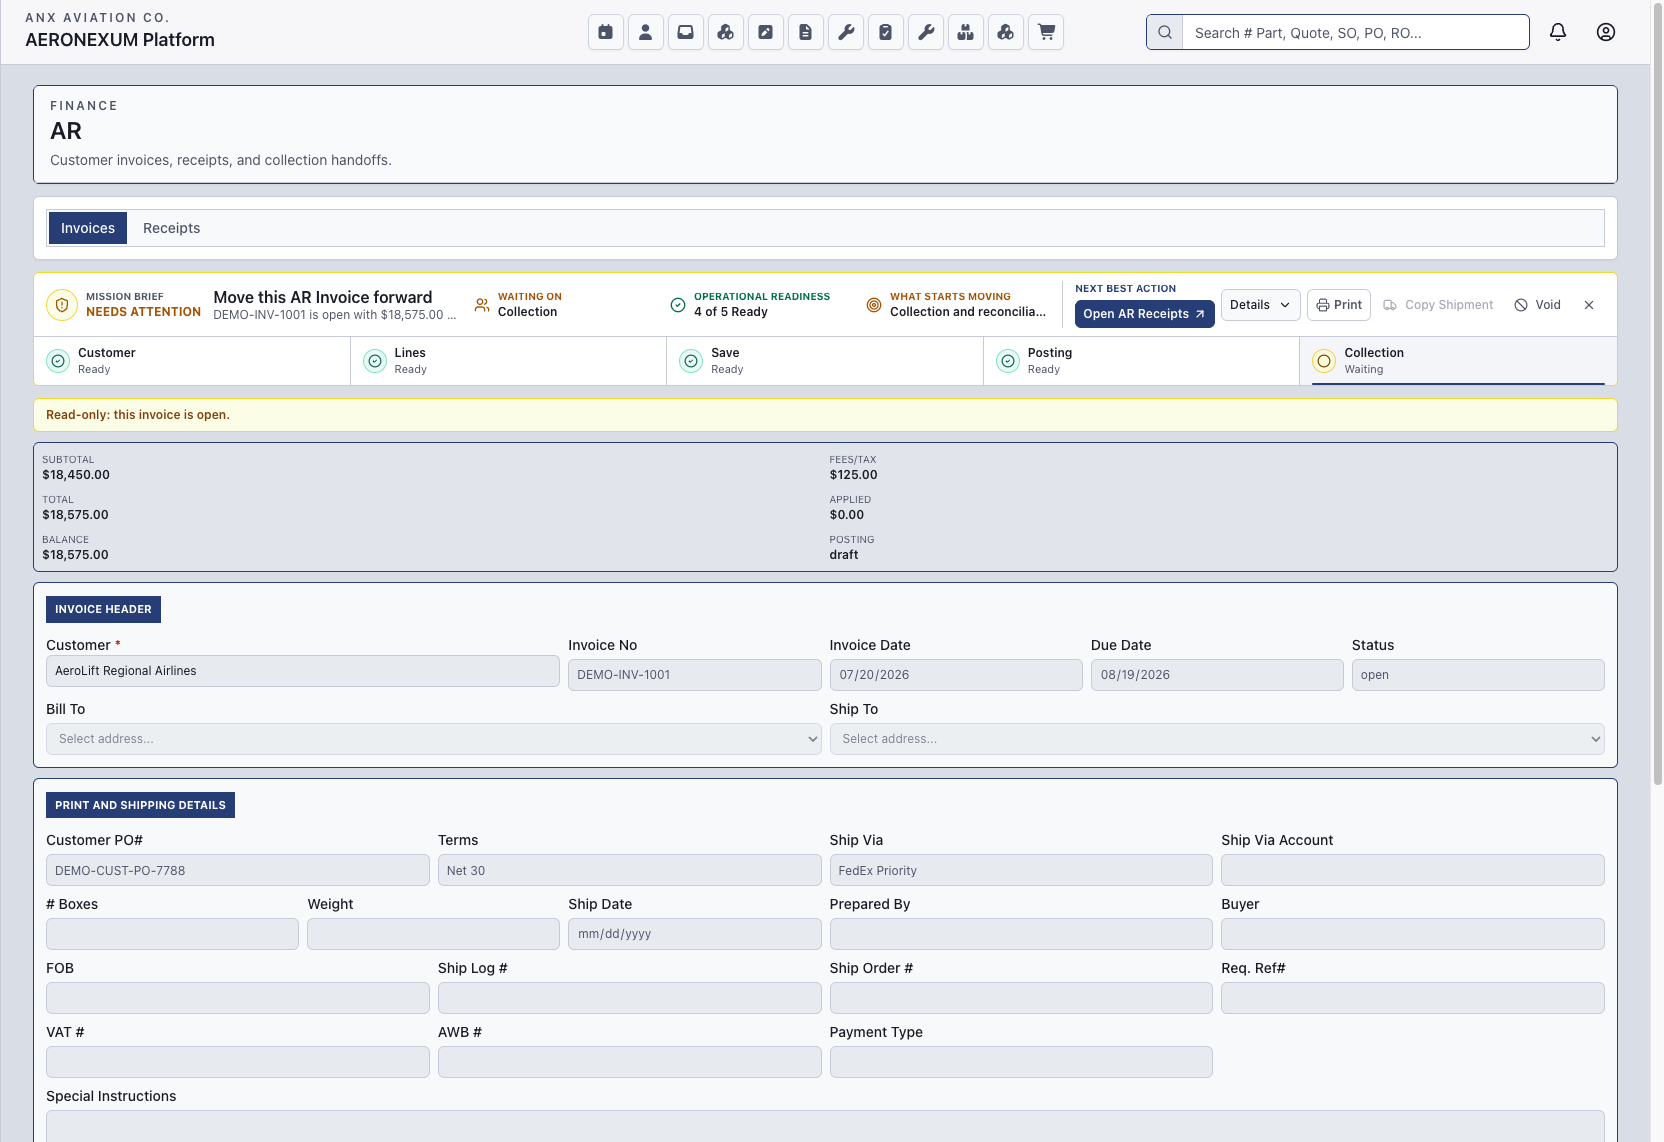The height and width of the screenshot is (1142, 1664).
Task: Open the clipboard checkmark toolbar icon
Action: pyautogui.click(x=886, y=32)
